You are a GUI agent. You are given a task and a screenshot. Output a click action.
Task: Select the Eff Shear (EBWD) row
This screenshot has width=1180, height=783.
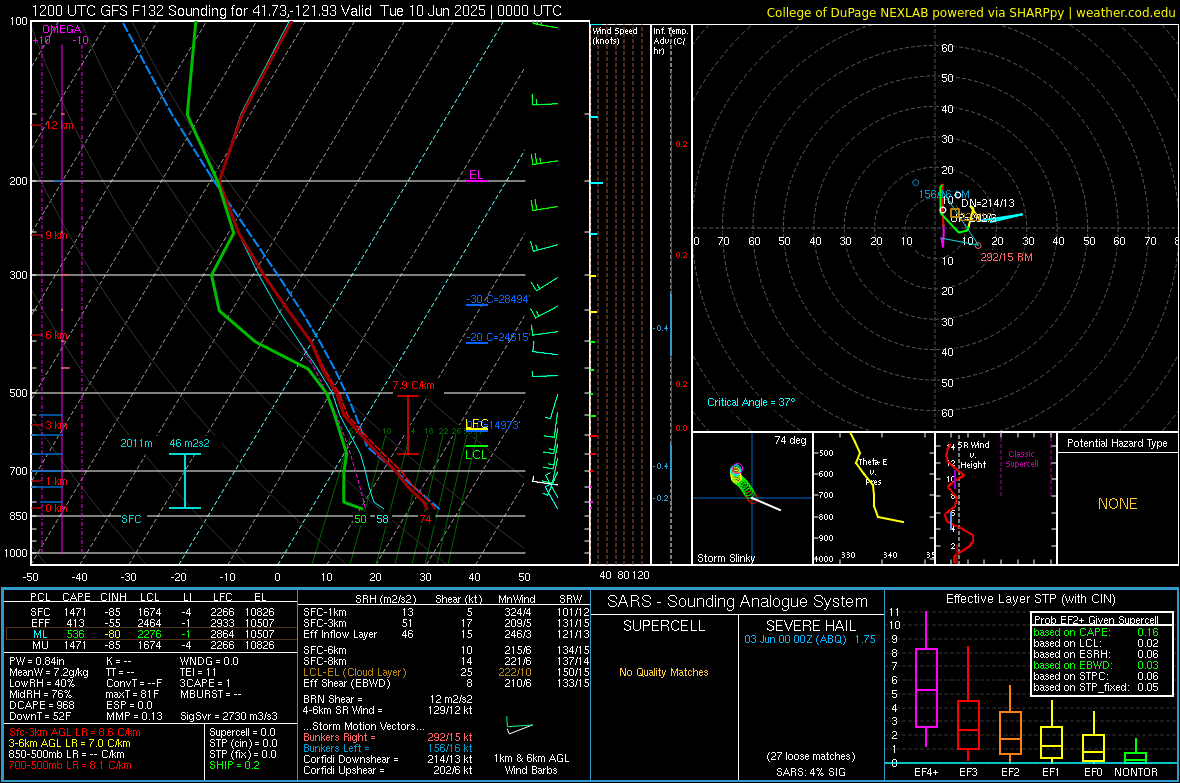tap(444, 683)
